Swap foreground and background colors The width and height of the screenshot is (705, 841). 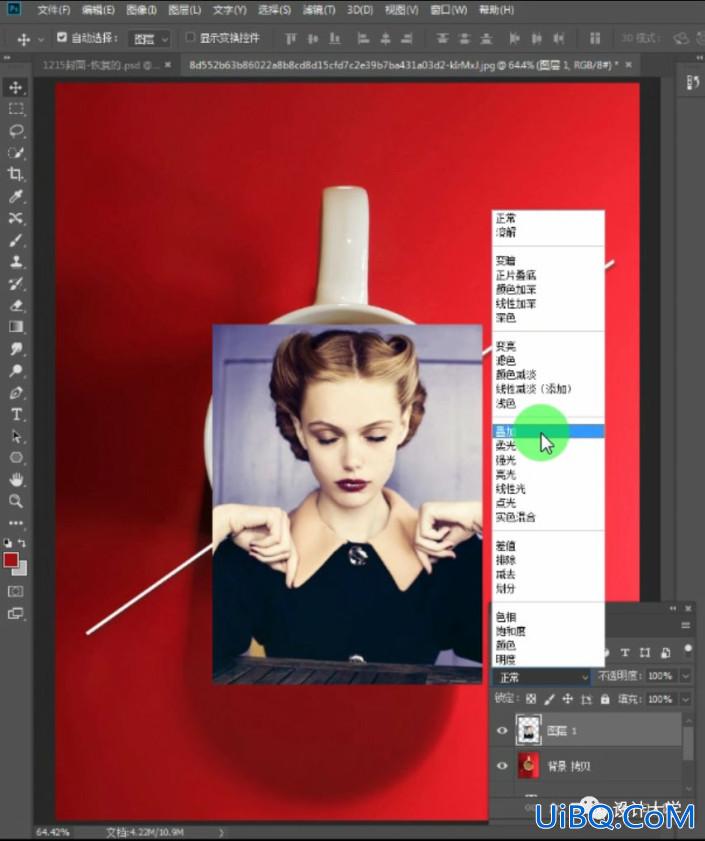(22, 543)
